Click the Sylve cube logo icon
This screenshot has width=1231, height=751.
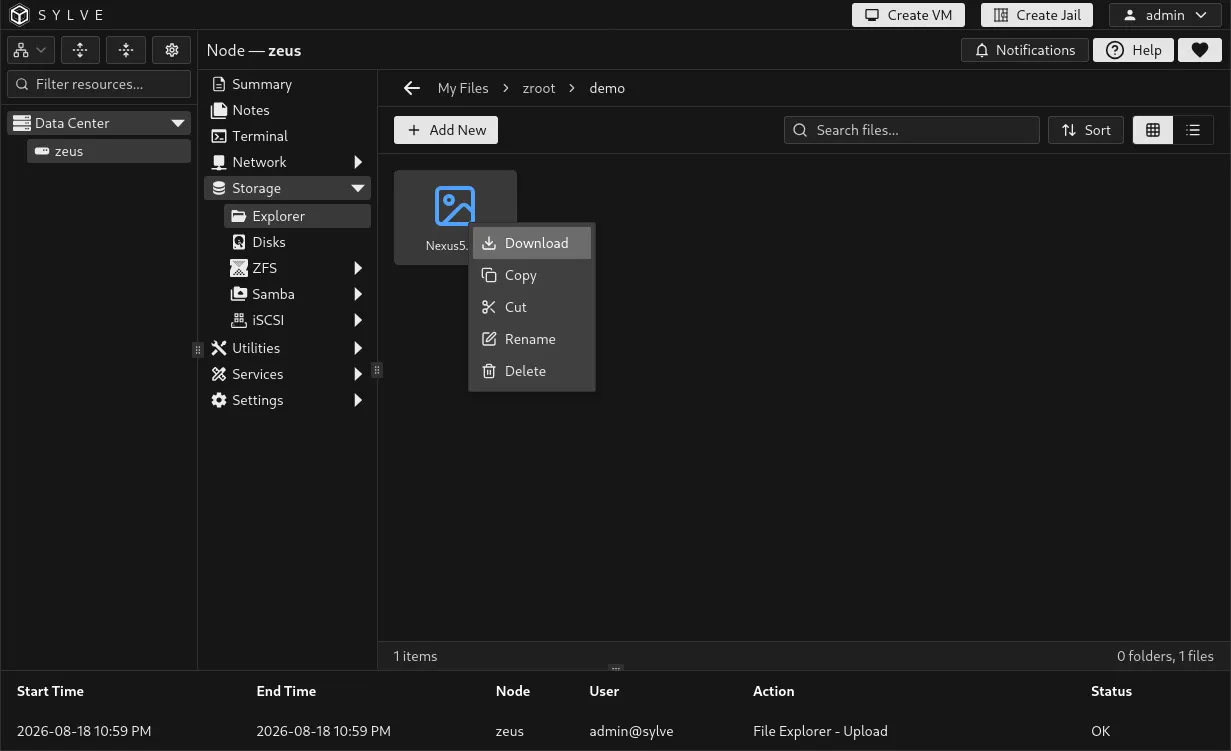click(20, 15)
